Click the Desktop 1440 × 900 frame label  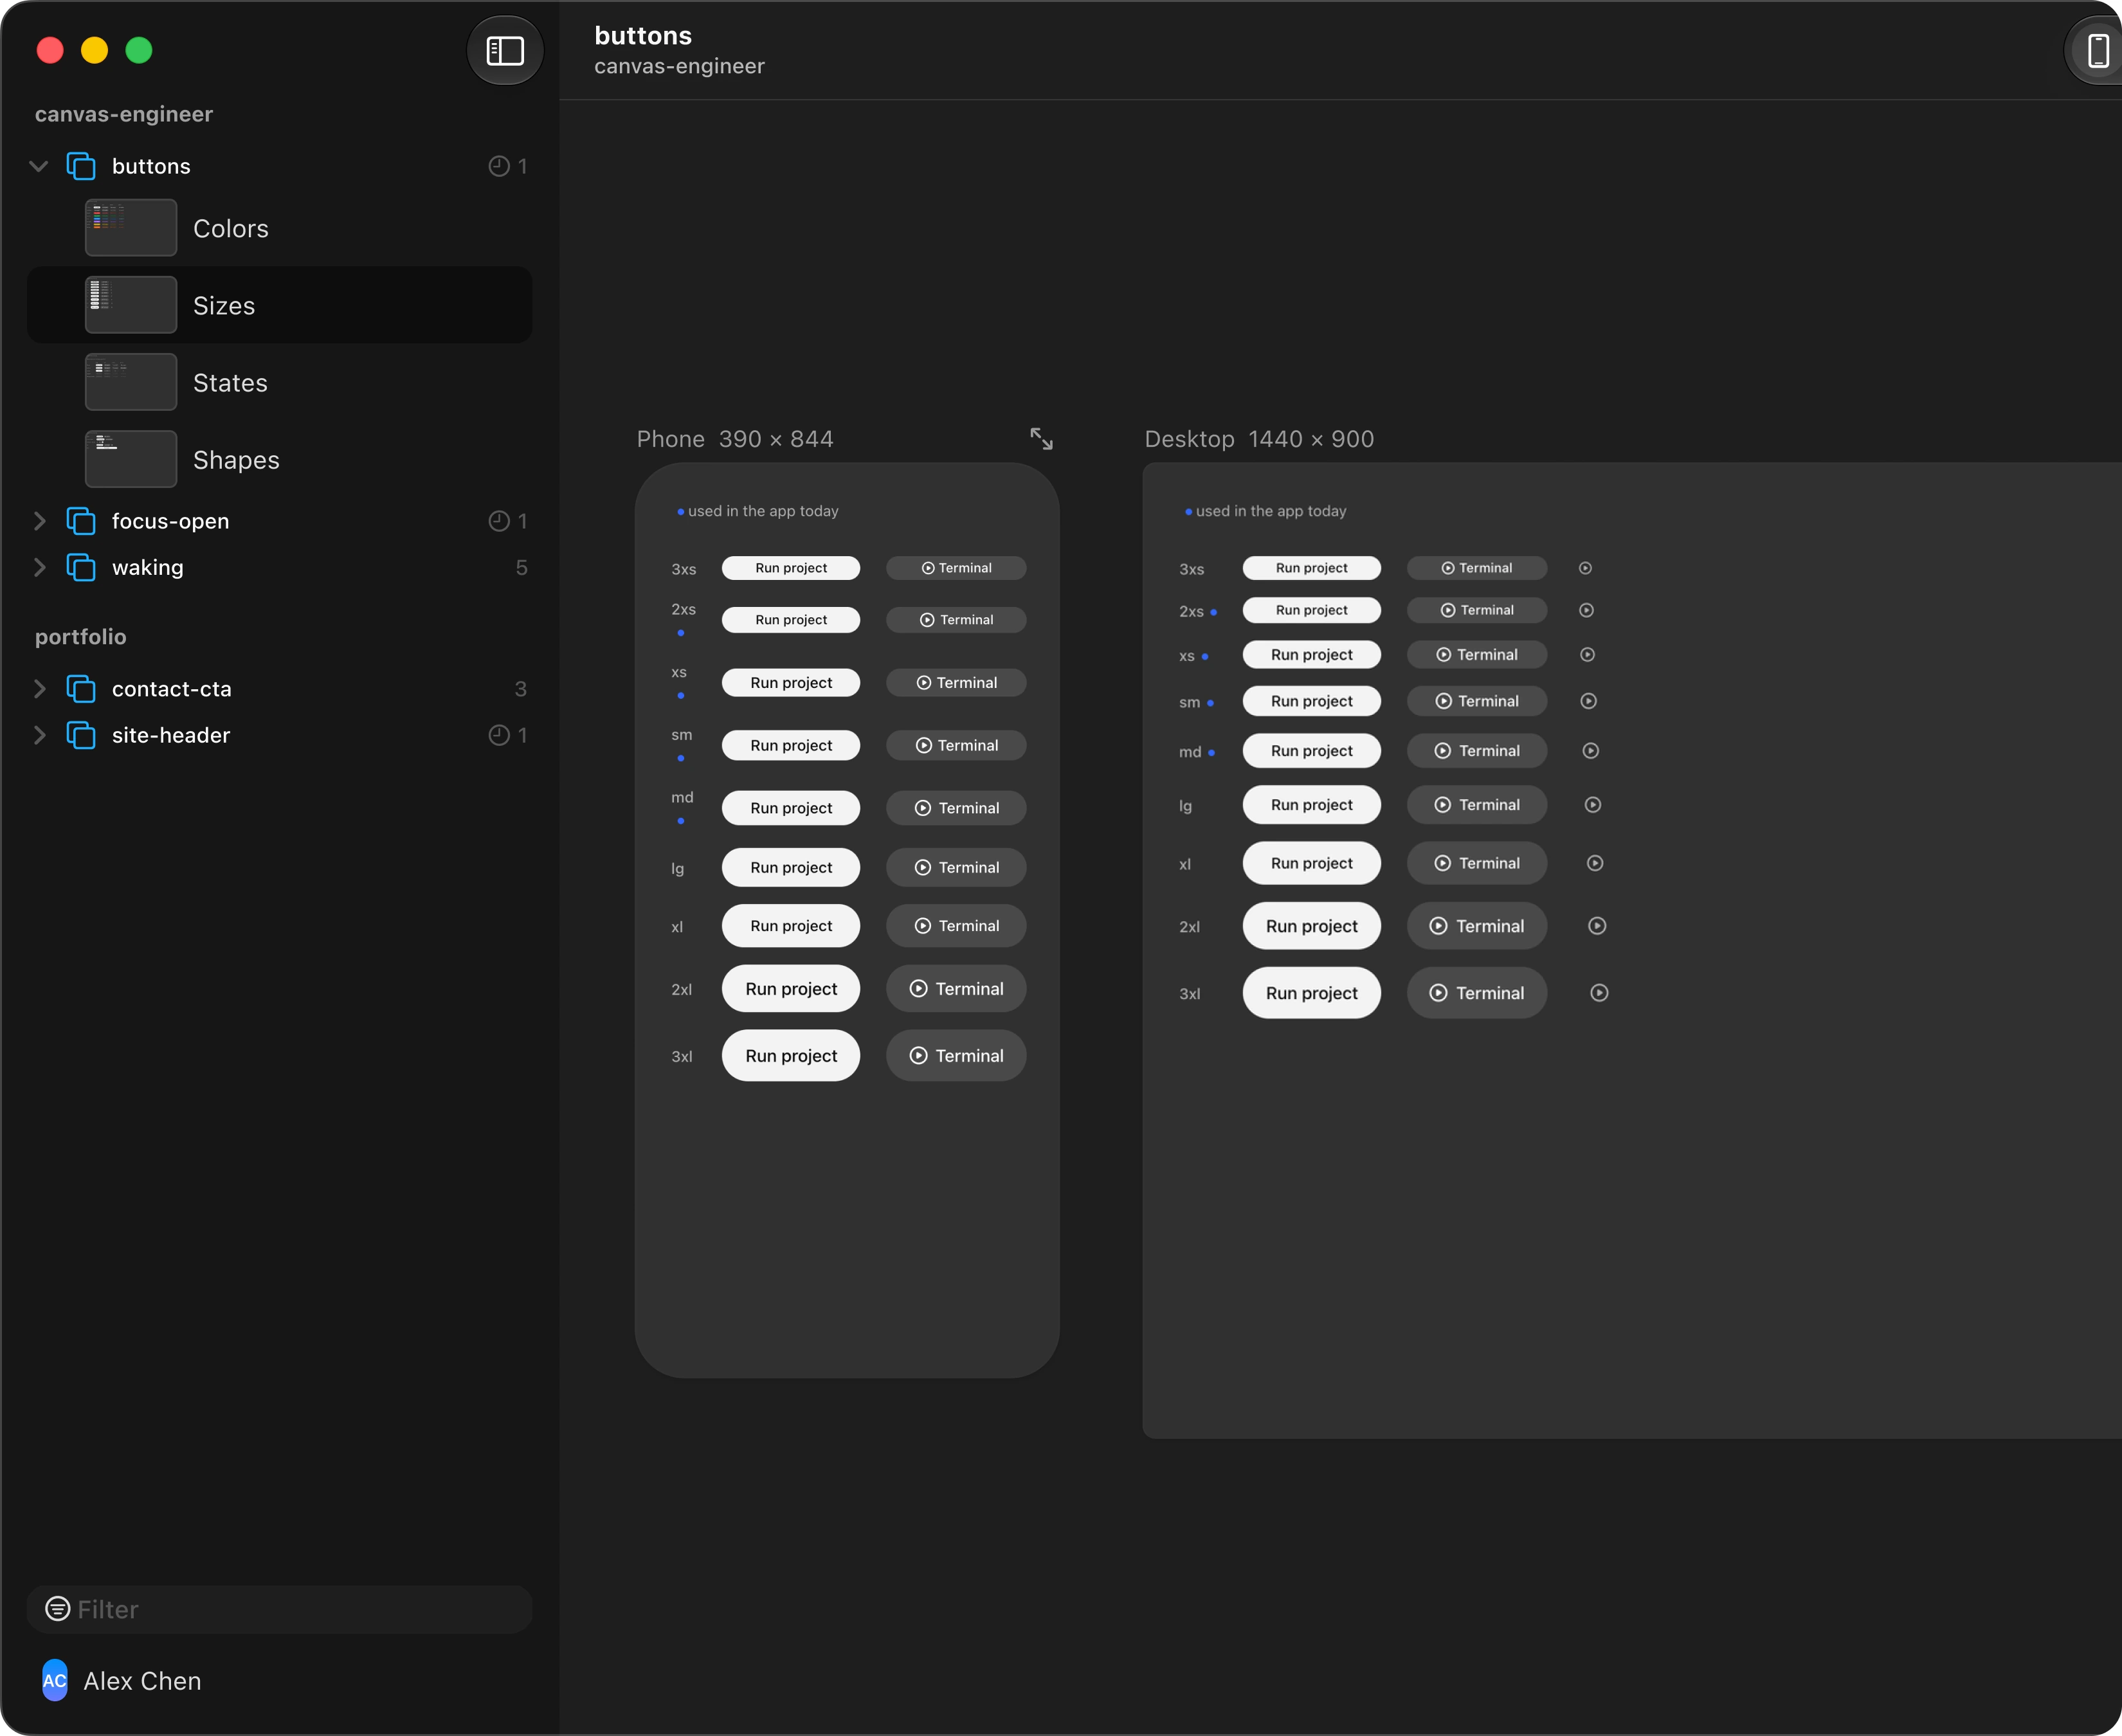tap(1259, 439)
